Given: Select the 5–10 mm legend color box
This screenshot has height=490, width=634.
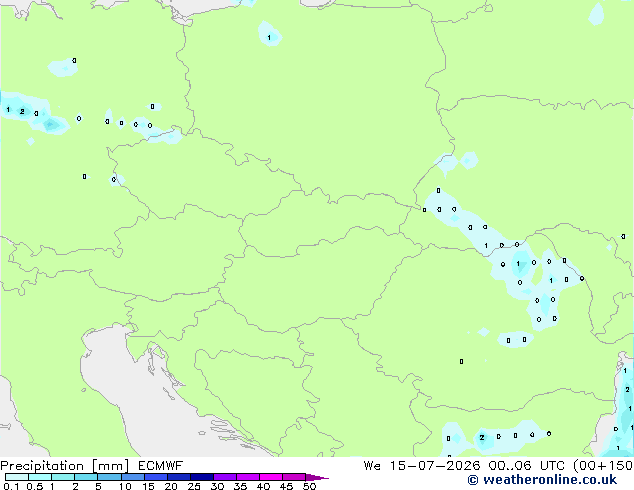Looking at the screenshot, I should [109, 477].
